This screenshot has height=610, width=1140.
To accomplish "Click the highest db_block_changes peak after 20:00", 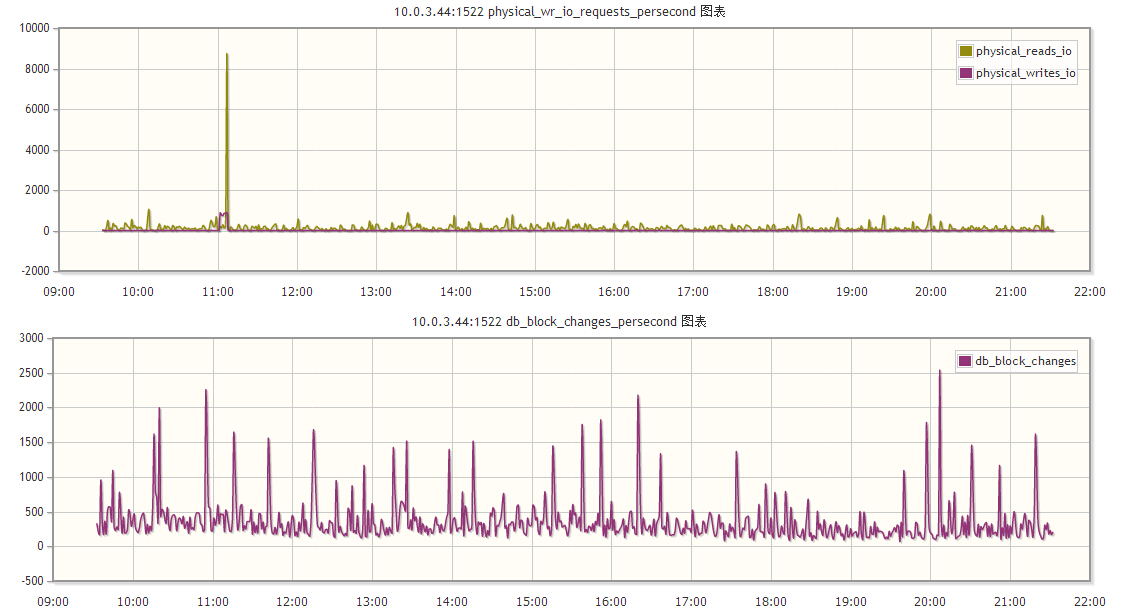I will (x=939, y=372).
